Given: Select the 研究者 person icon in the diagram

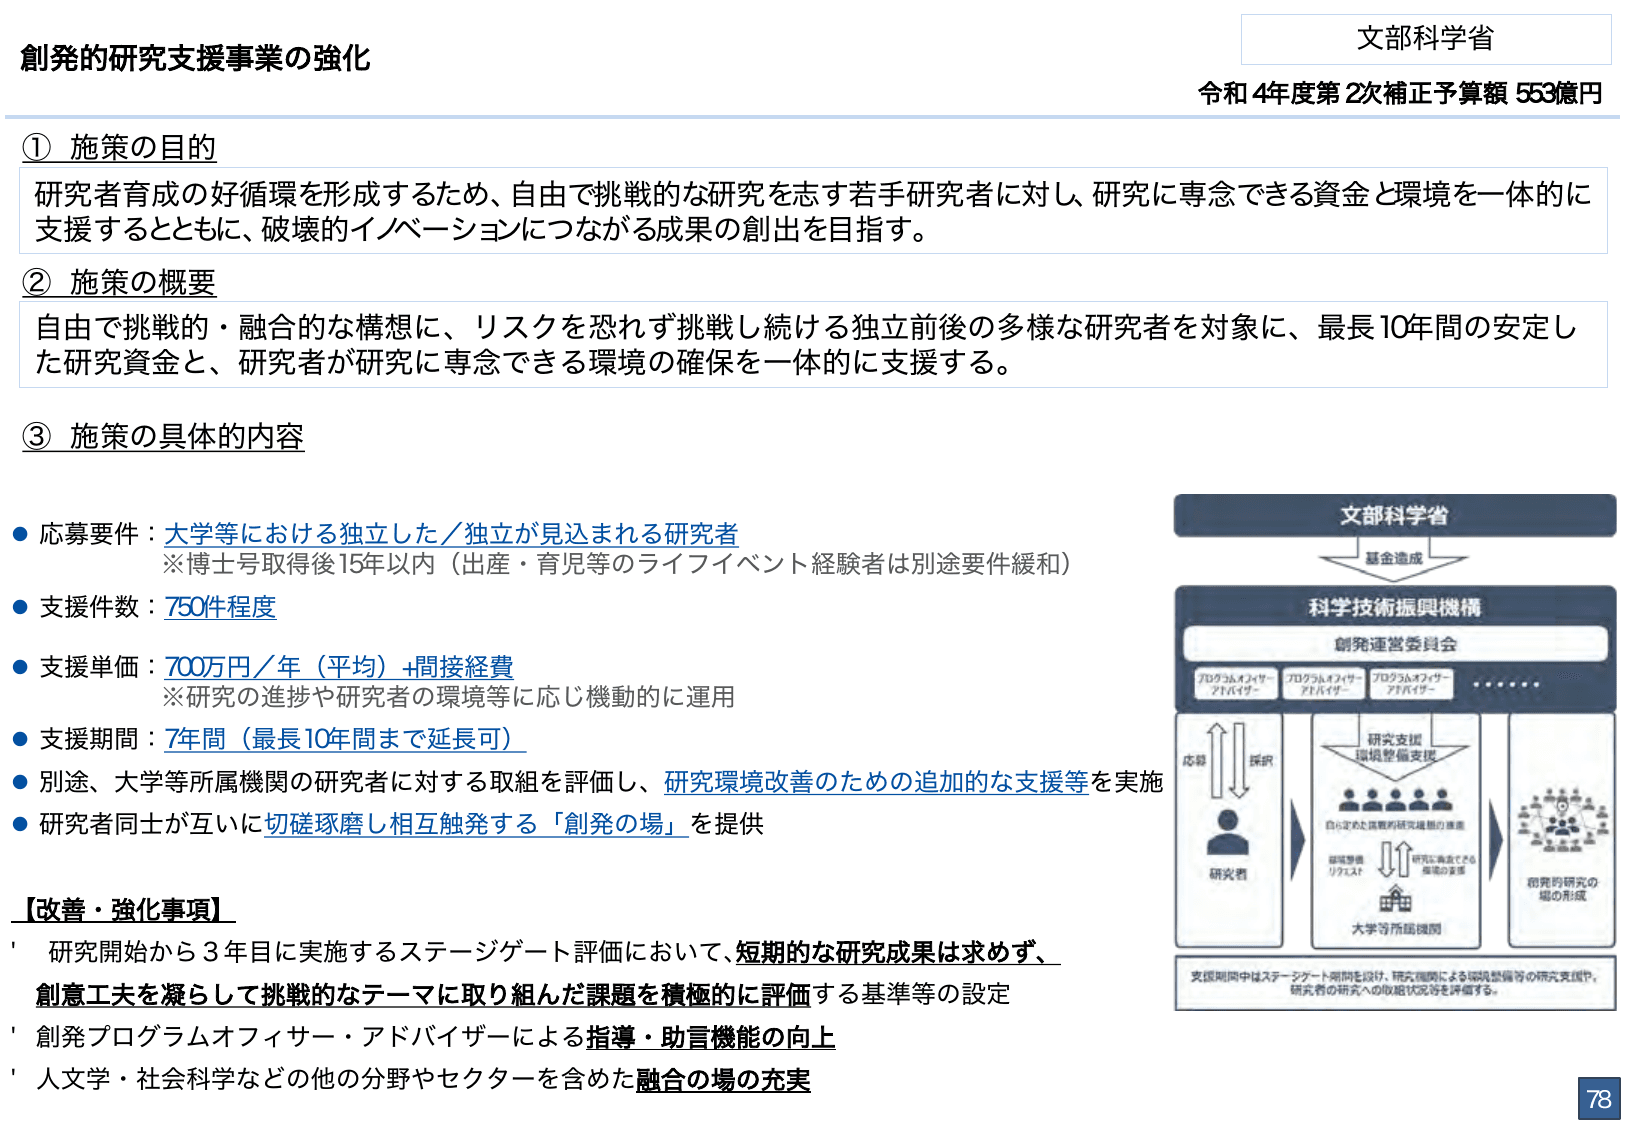Looking at the screenshot, I should (1227, 829).
